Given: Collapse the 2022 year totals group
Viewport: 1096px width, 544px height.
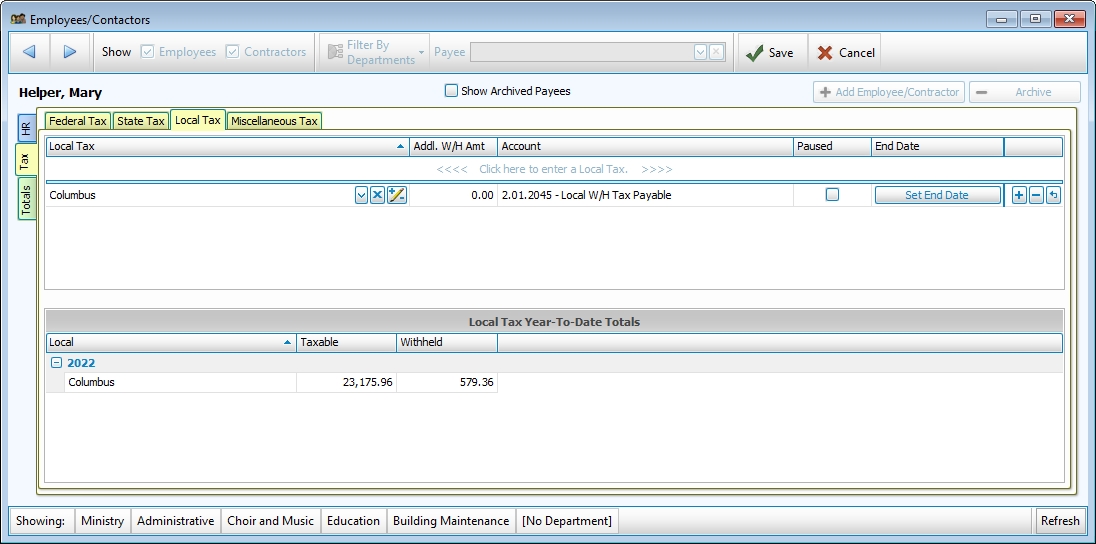Looking at the screenshot, I should [x=57, y=363].
